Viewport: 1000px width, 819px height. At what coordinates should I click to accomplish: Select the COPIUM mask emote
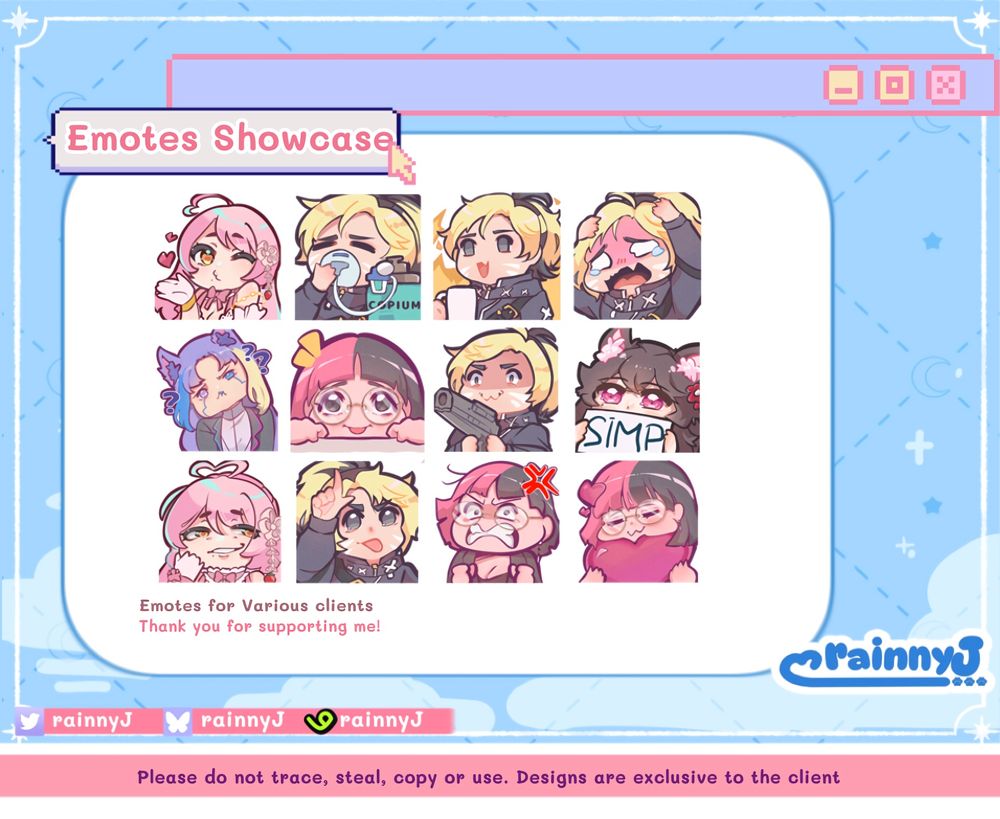coord(358,257)
